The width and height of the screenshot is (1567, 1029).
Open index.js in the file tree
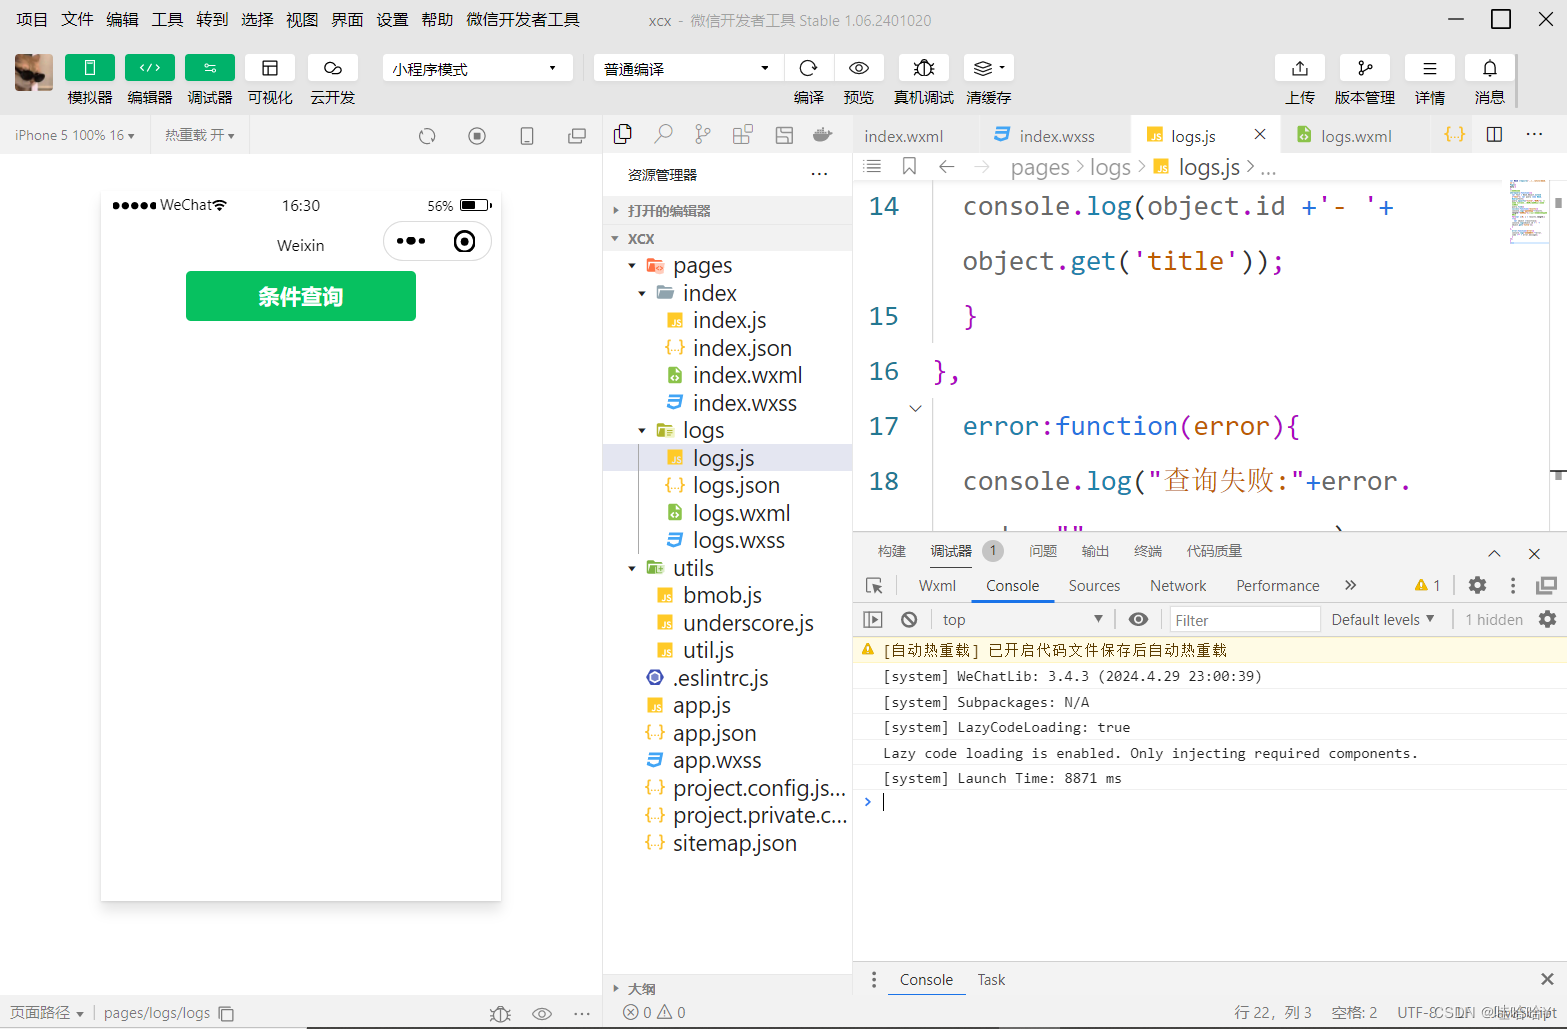728,321
